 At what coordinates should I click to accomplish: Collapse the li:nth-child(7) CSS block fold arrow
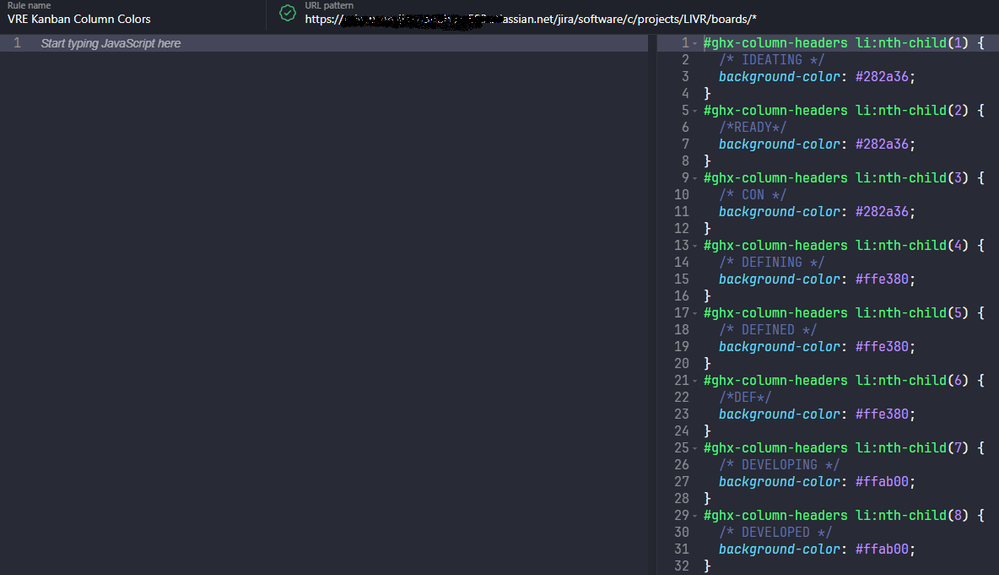click(x=695, y=448)
